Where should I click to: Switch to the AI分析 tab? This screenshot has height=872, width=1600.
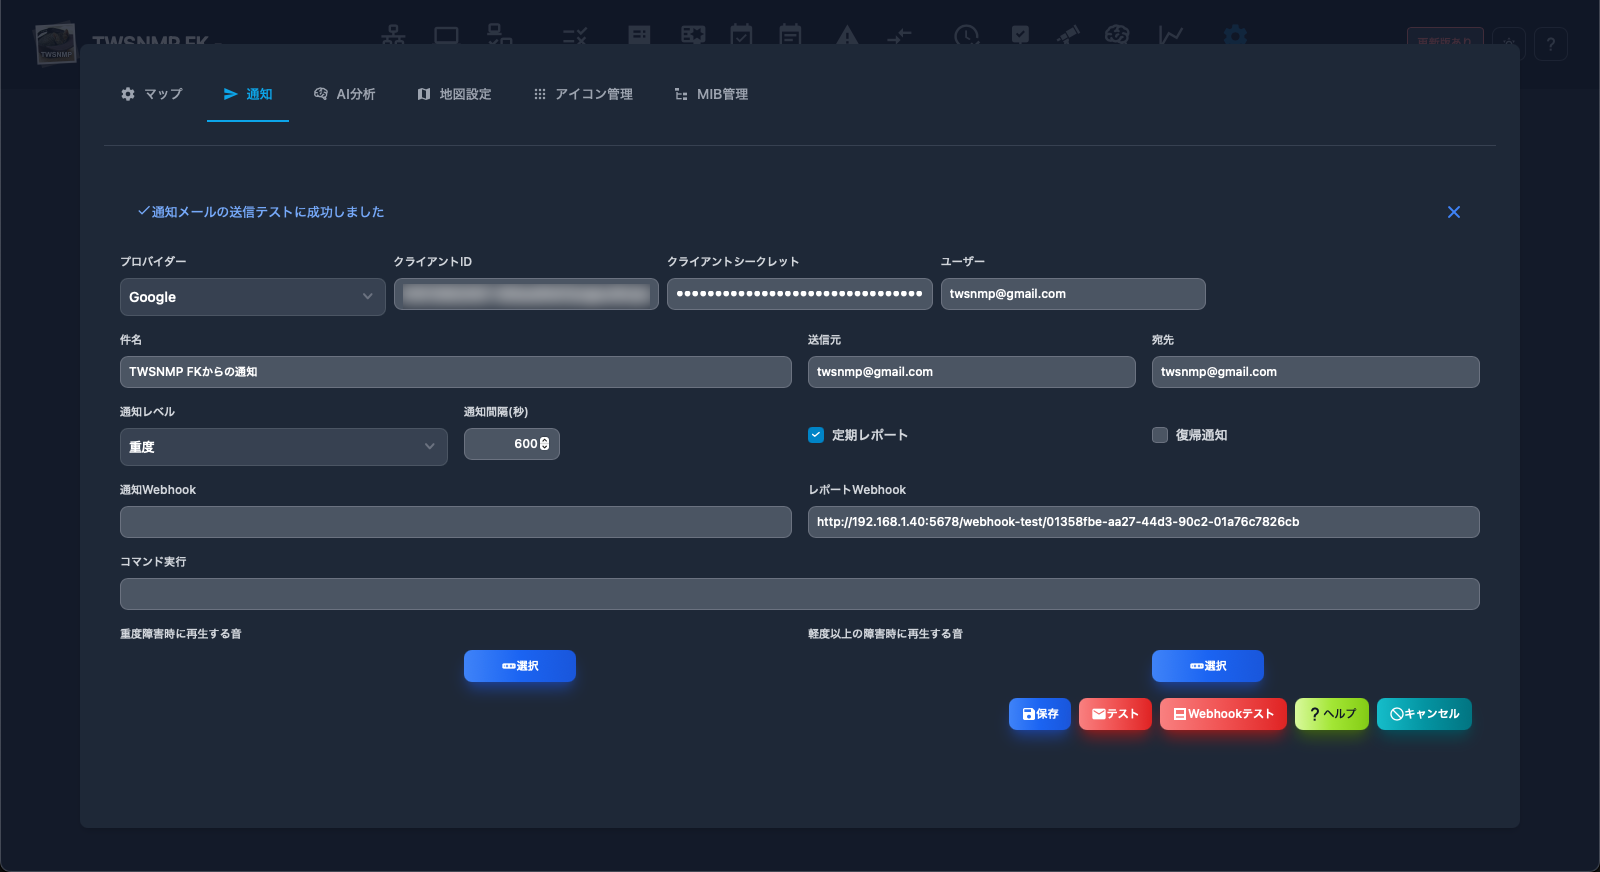(344, 94)
